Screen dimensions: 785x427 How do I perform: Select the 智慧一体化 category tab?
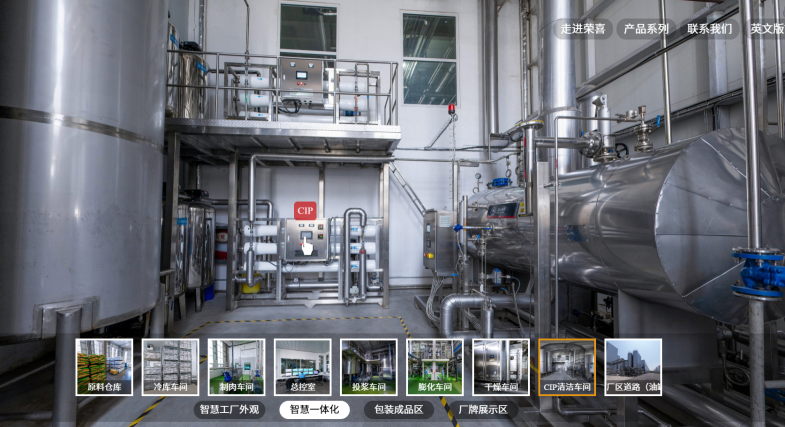[x=314, y=410]
